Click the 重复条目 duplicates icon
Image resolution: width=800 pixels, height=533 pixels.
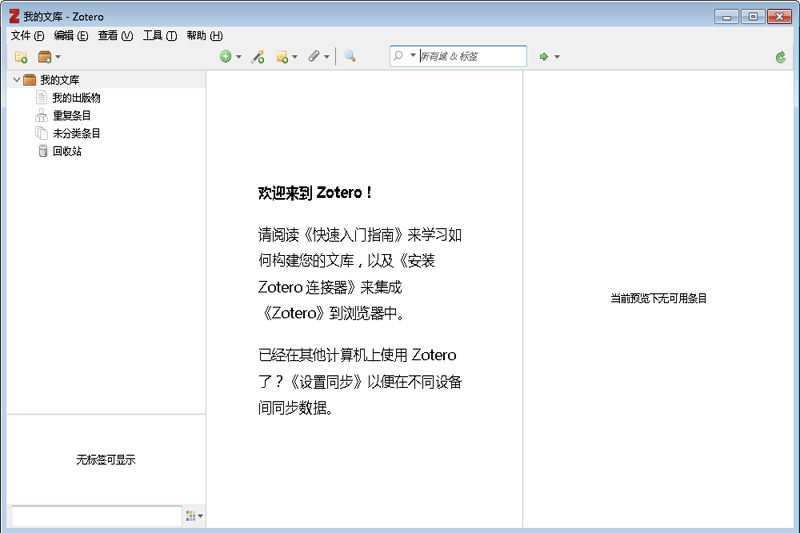coord(41,115)
